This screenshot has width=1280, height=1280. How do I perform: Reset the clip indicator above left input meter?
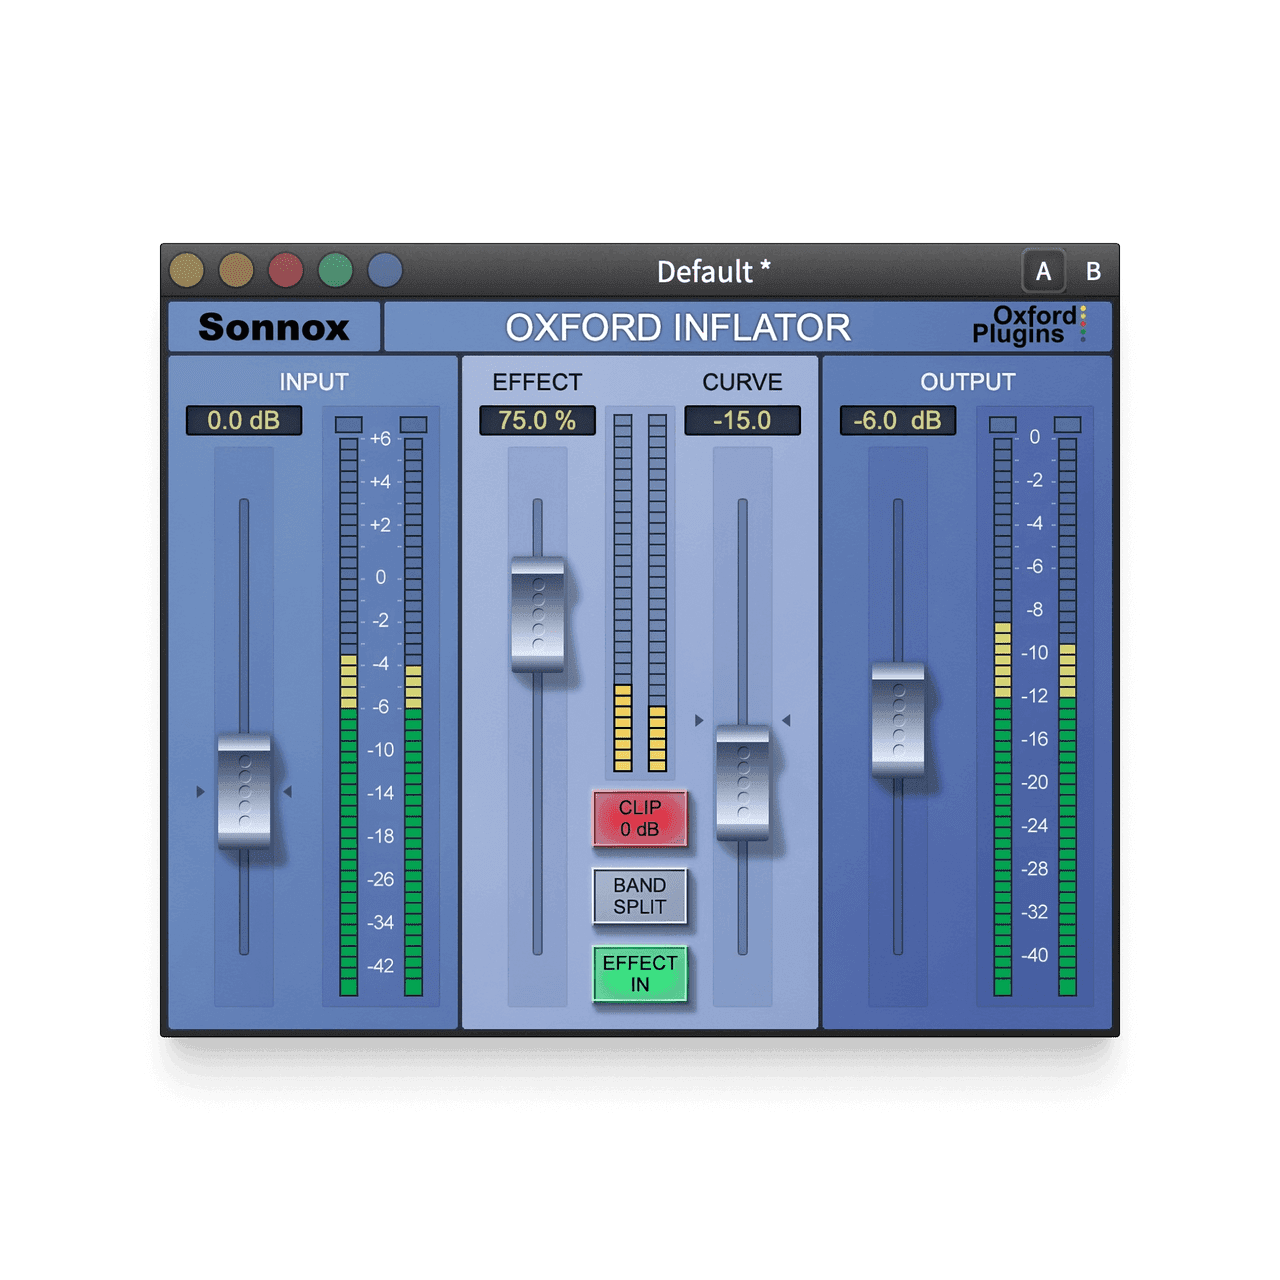(x=347, y=426)
